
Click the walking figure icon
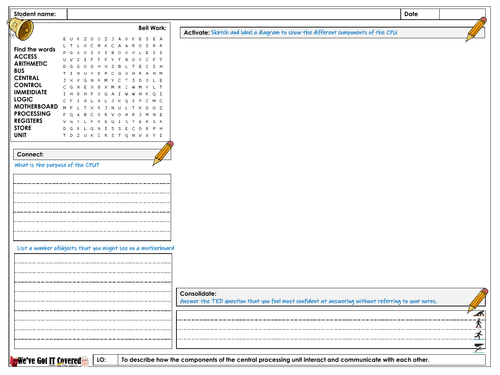479,323
